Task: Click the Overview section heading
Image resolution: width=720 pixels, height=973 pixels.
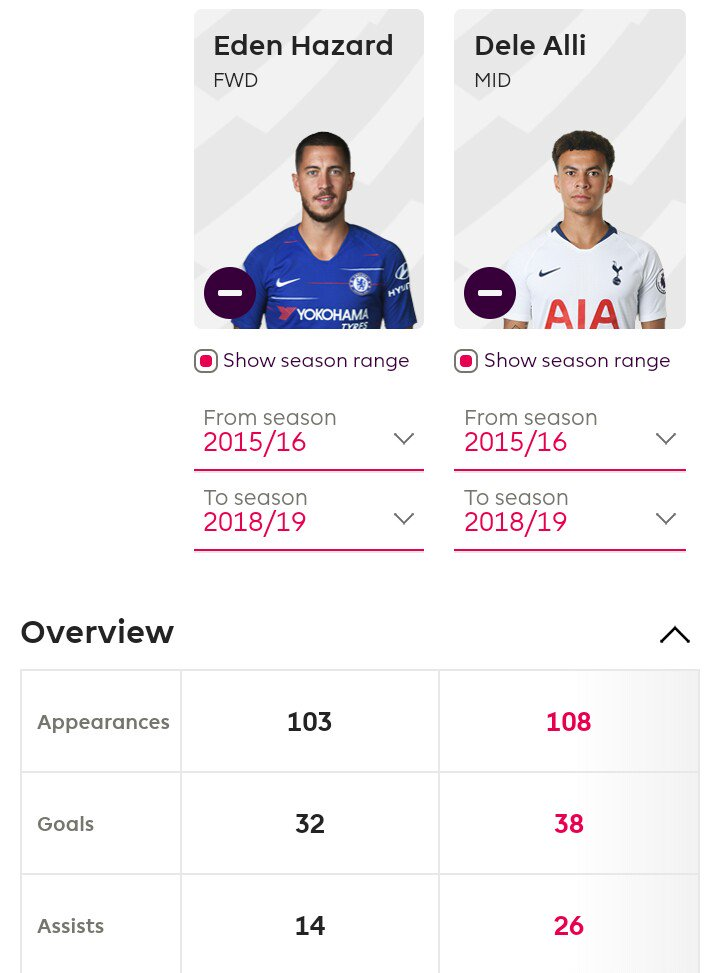Action: pyautogui.click(x=97, y=632)
